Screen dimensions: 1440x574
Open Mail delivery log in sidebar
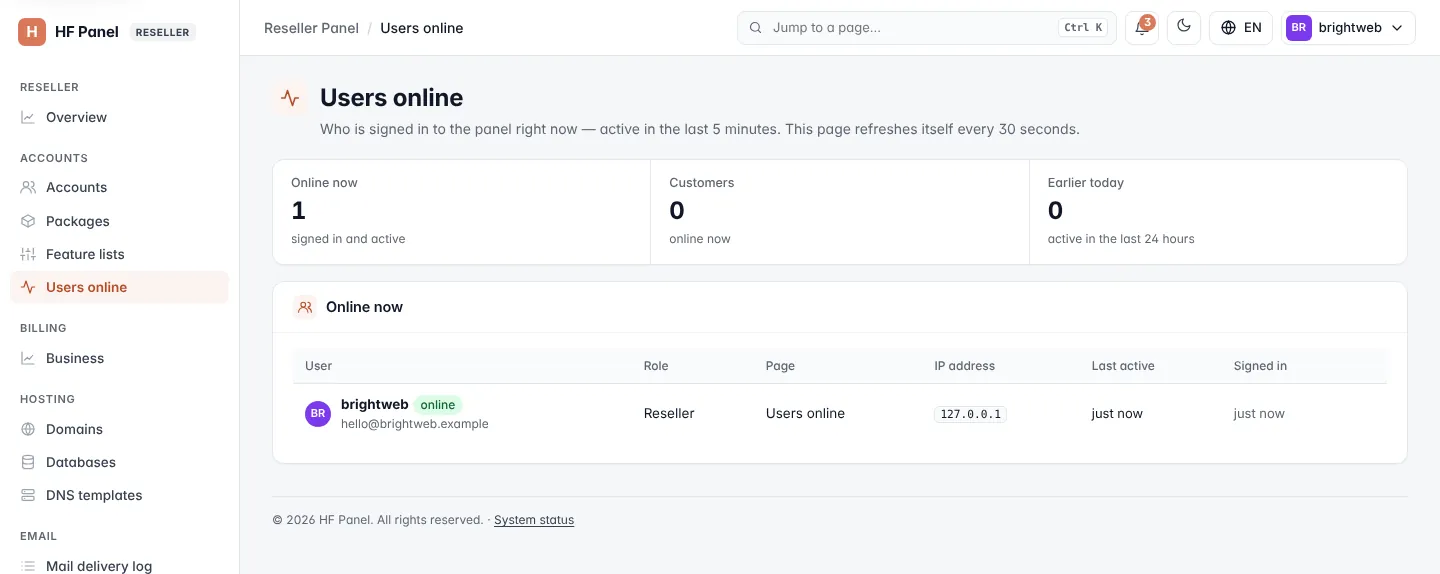tap(119, 566)
